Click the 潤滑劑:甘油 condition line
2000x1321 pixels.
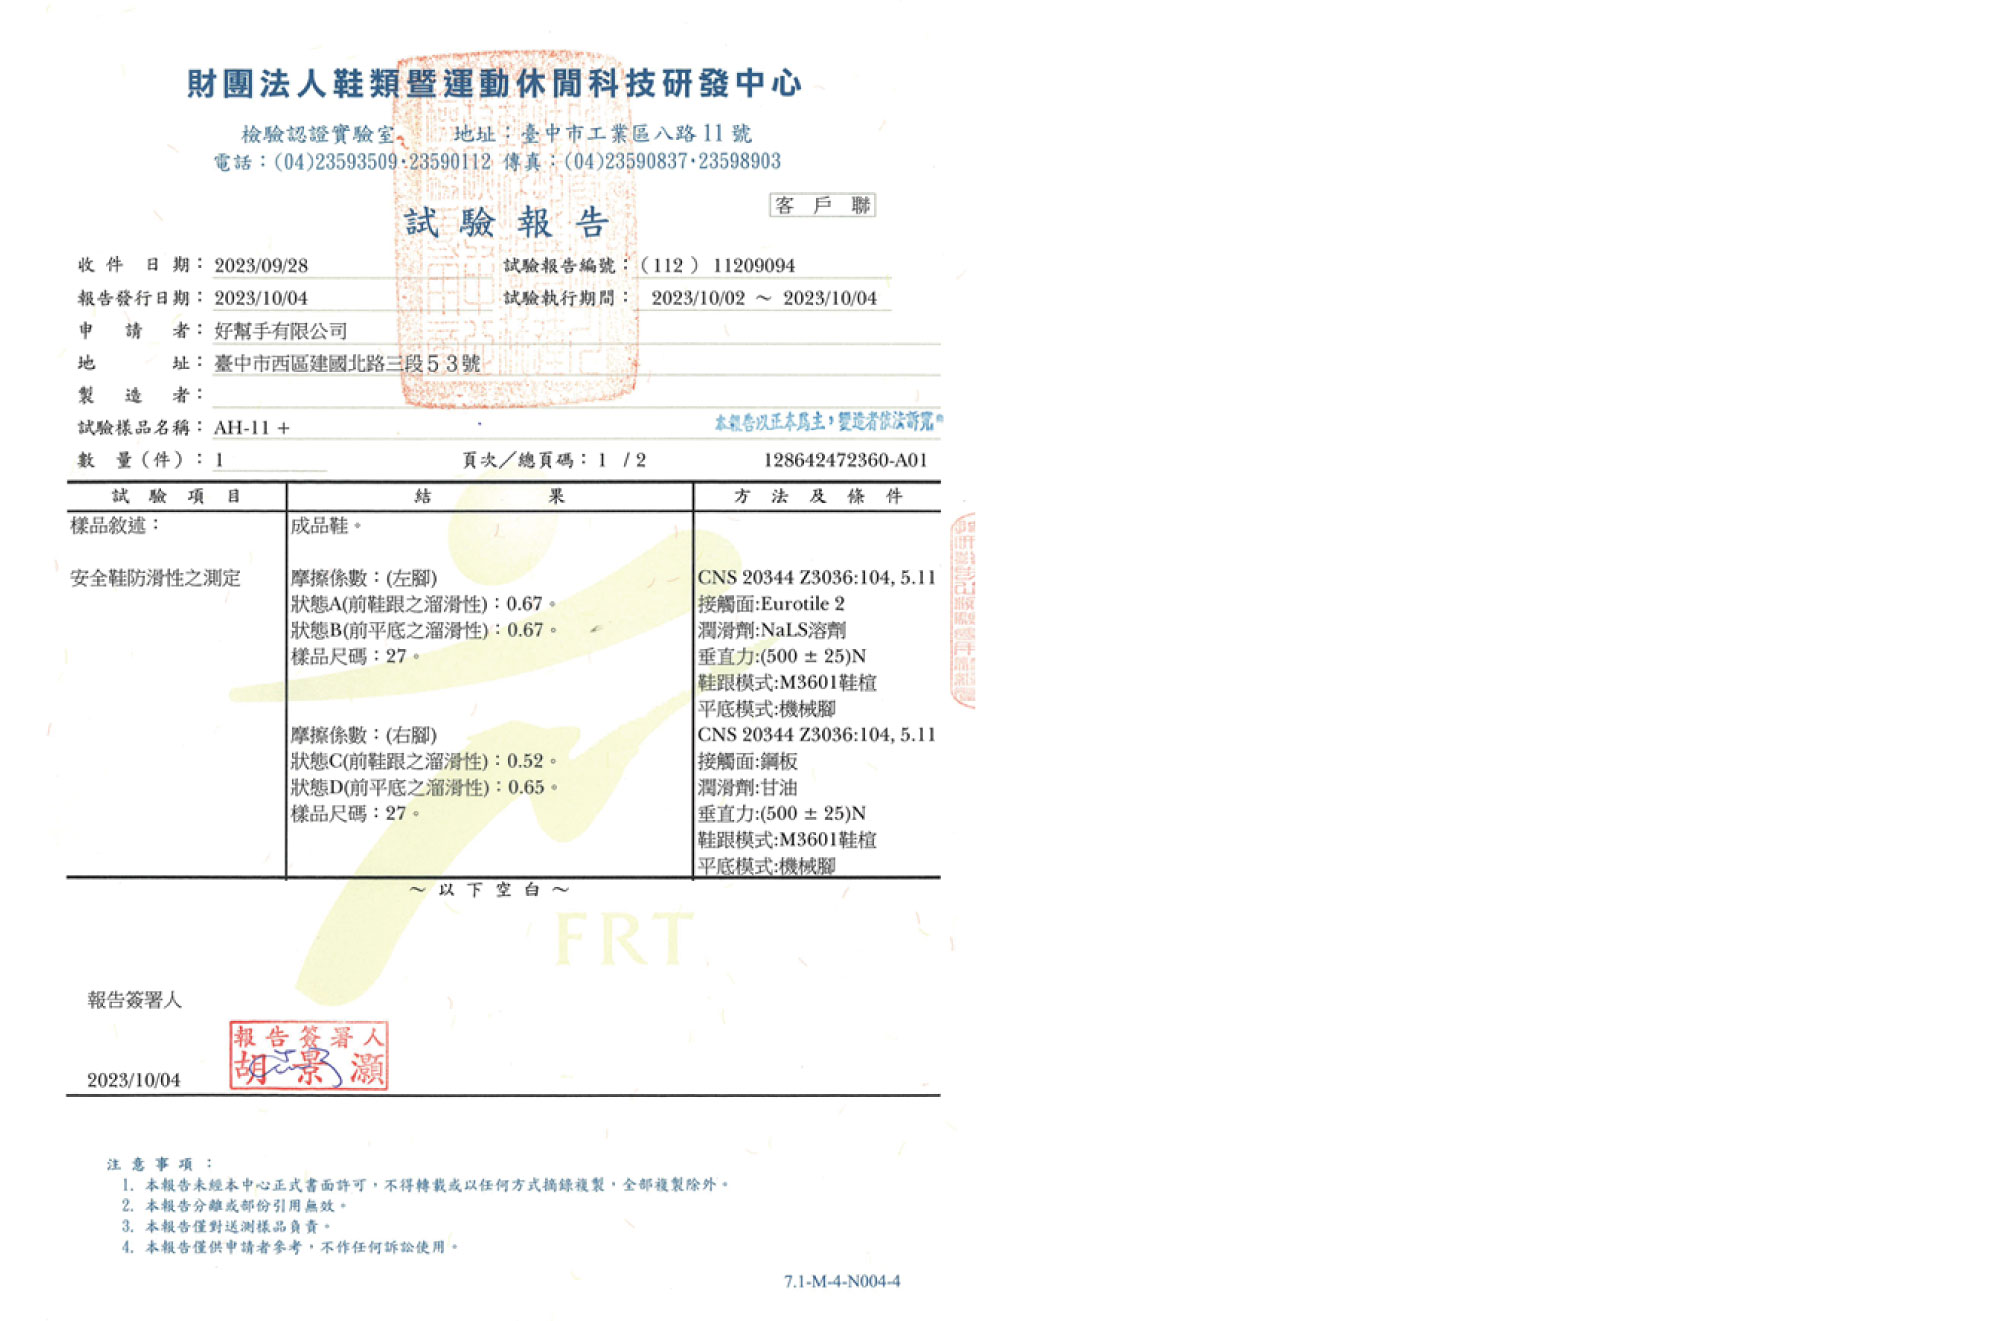click(x=747, y=788)
